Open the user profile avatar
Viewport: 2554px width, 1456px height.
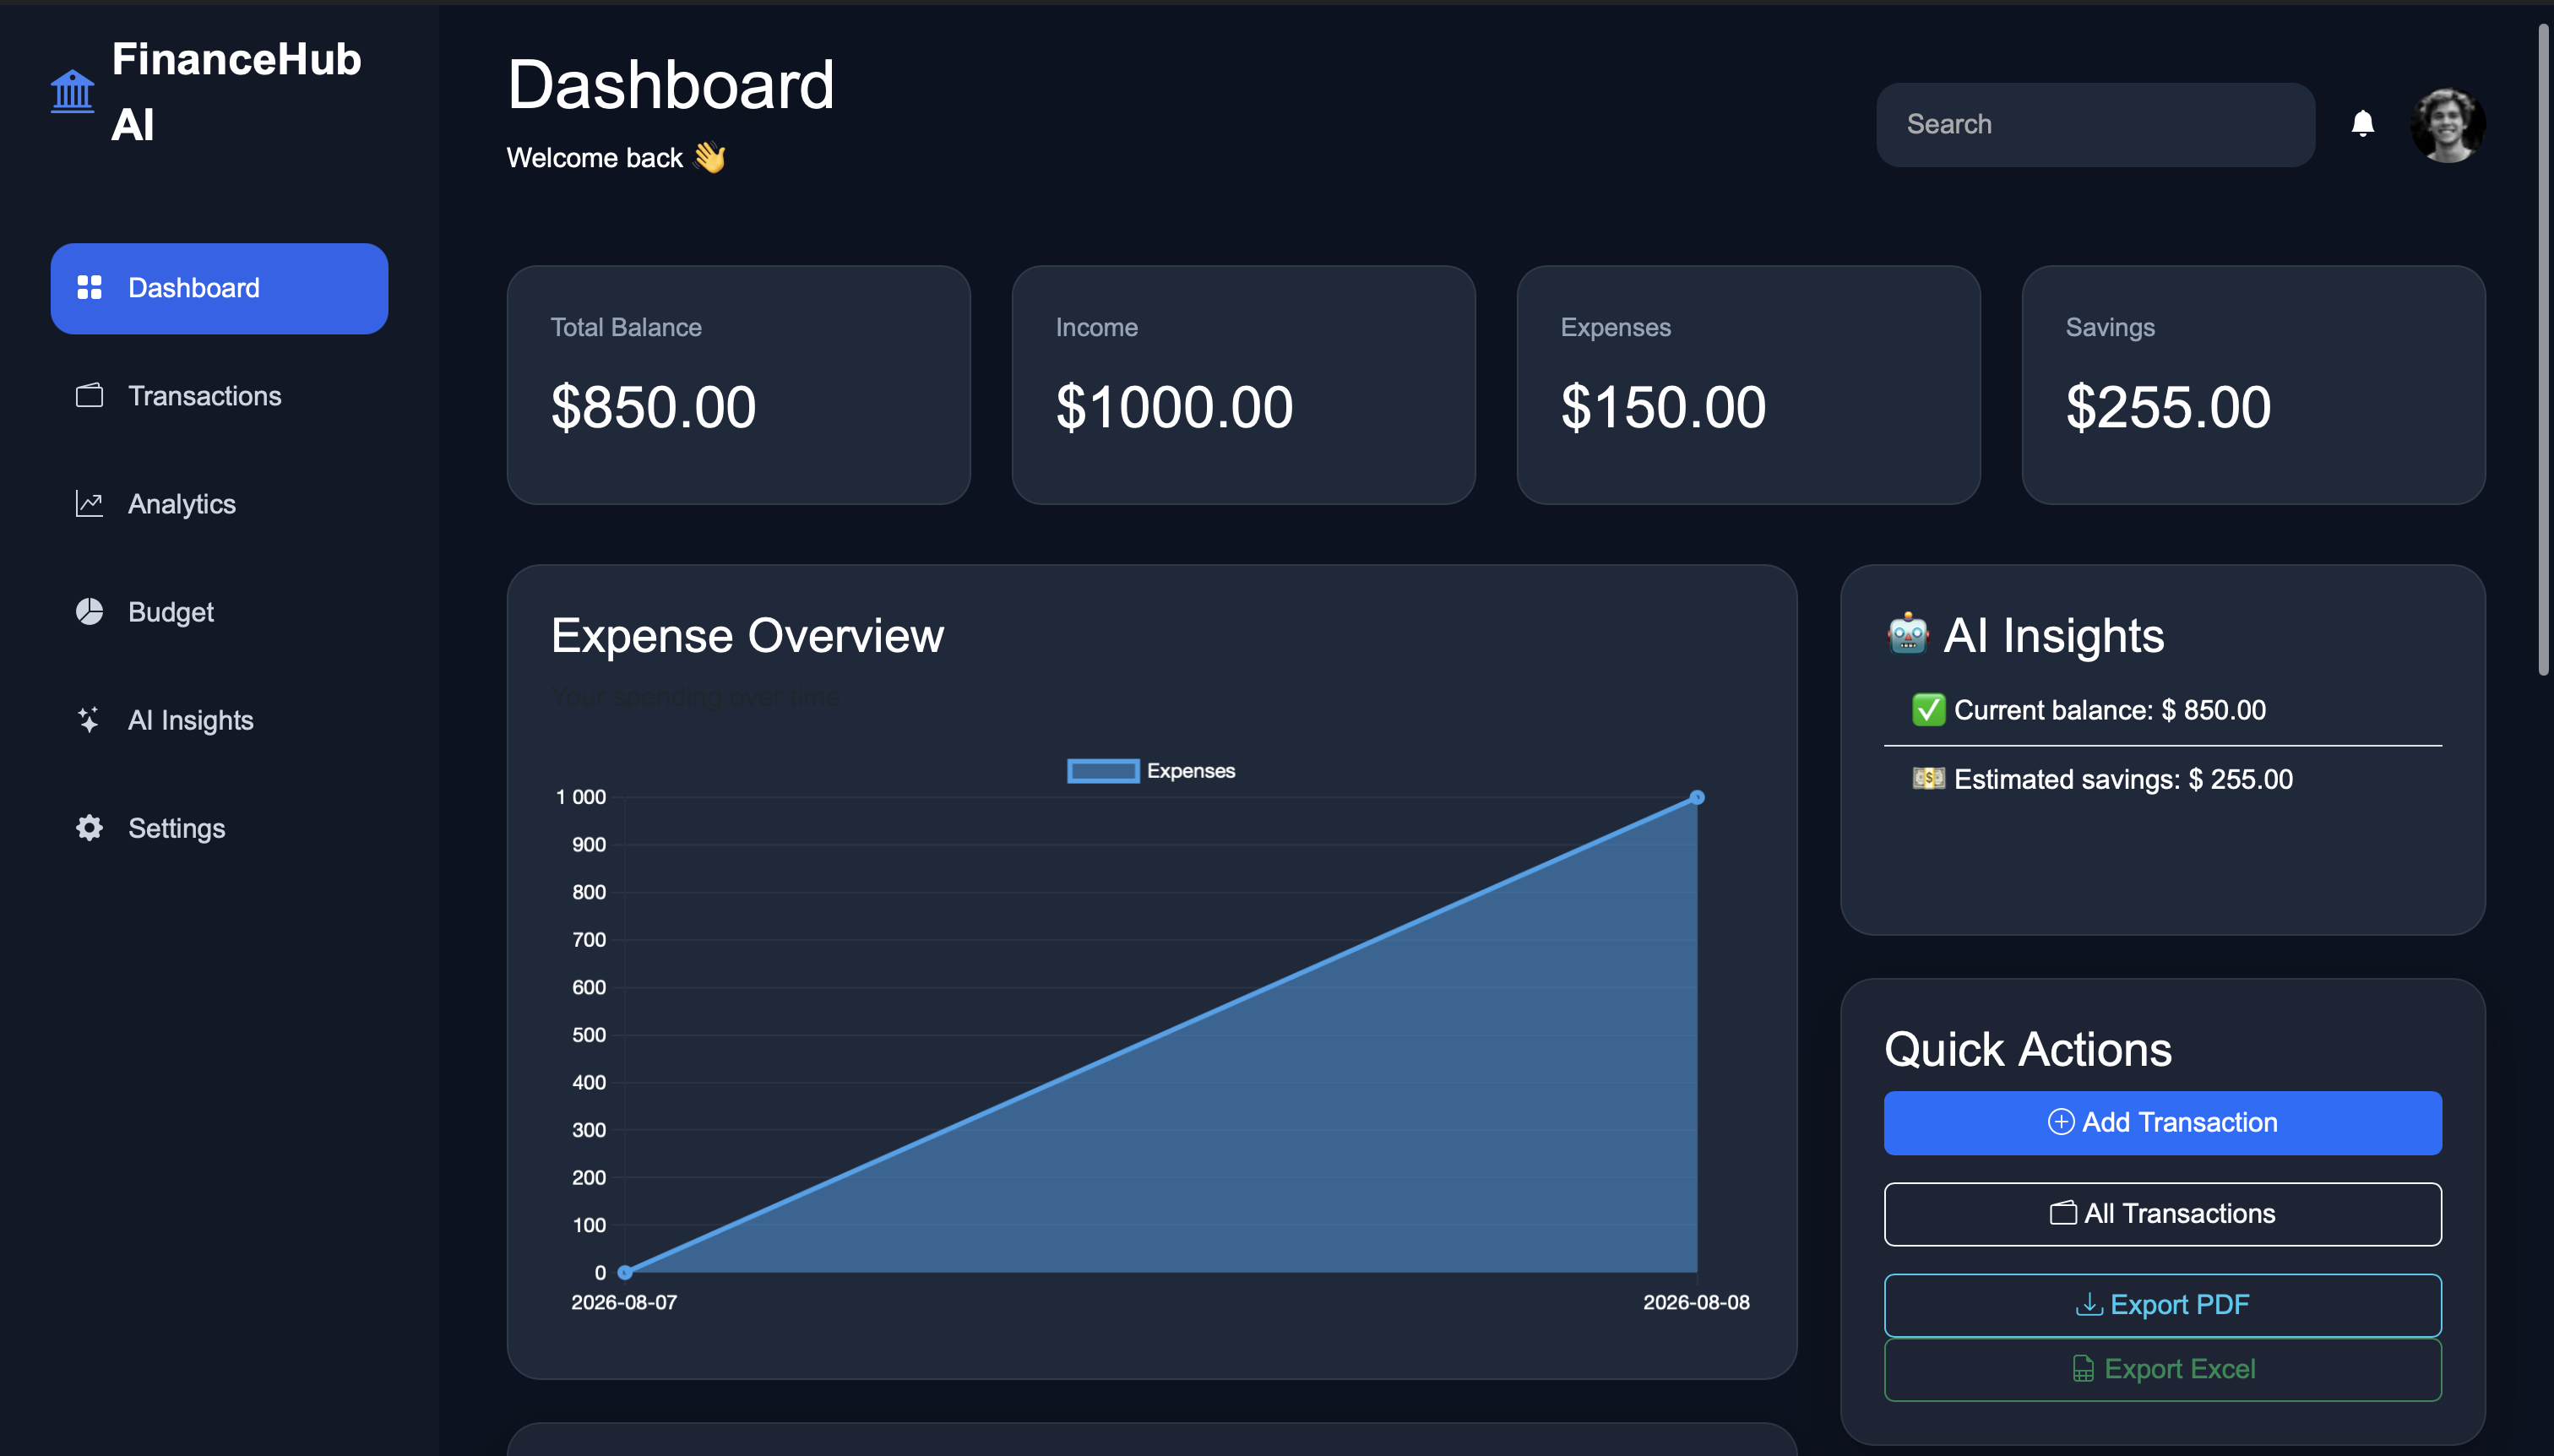2447,125
